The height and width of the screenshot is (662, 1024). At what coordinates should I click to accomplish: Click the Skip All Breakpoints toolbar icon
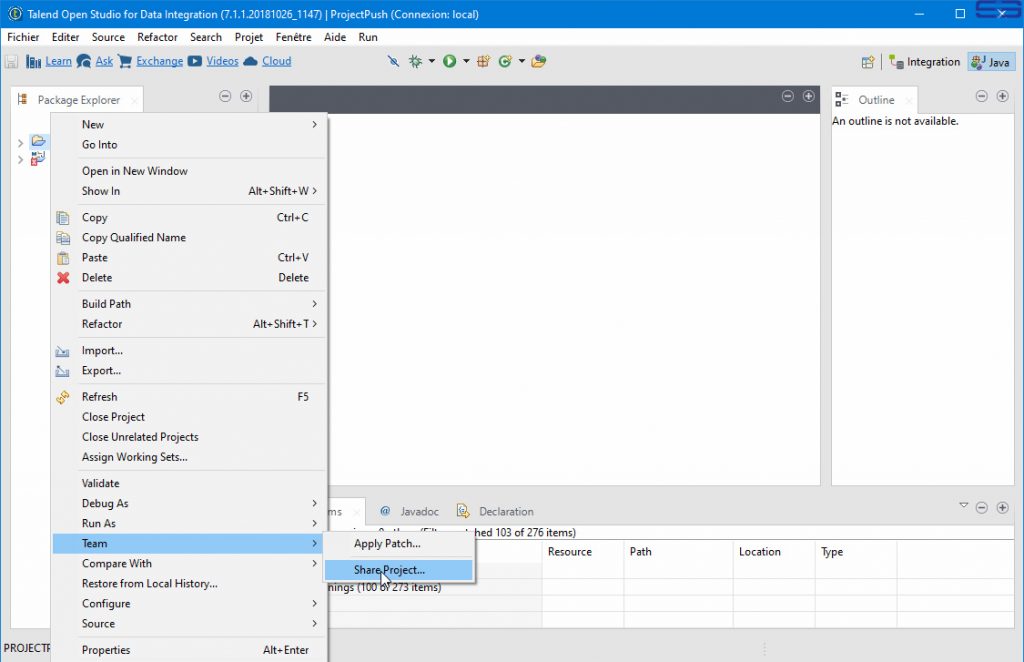point(393,61)
